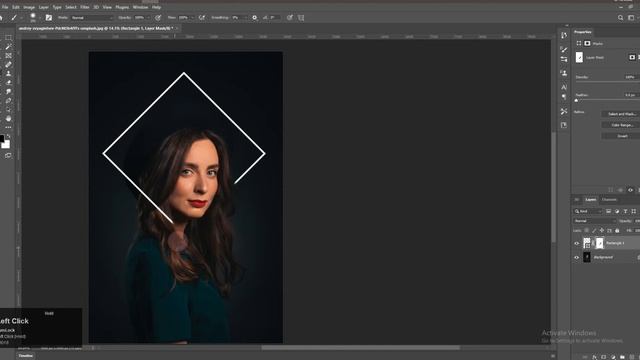Viewport: 640px width, 360px height.
Task: Toggle pressure for opacity icon
Action: tap(158, 18)
